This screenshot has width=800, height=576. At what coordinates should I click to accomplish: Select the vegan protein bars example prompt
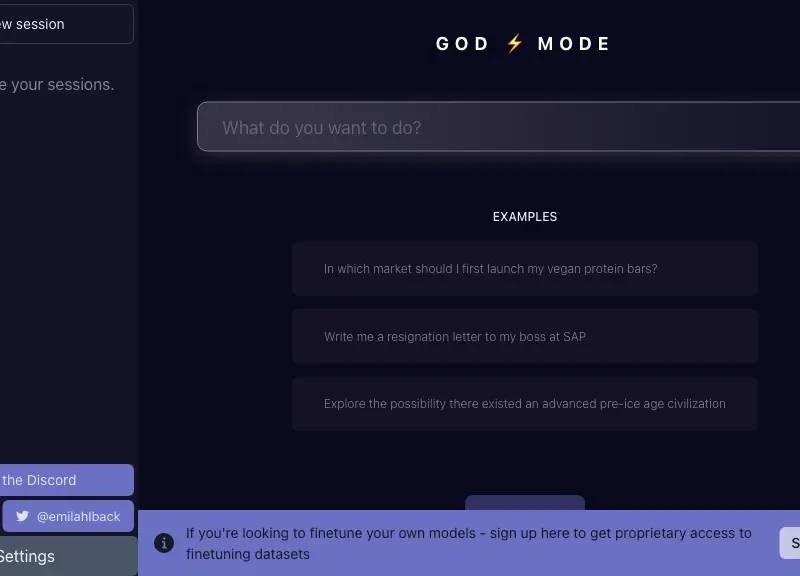coord(524,268)
